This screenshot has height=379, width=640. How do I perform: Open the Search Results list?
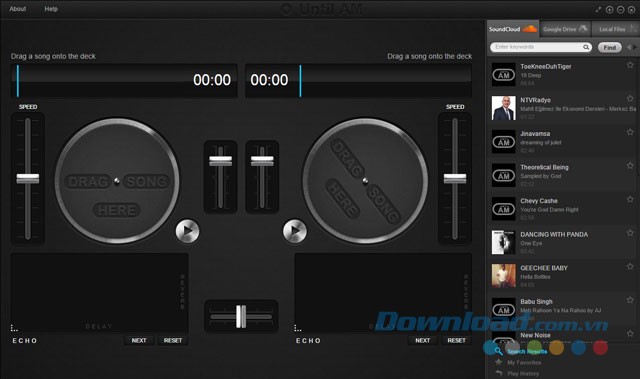527,351
